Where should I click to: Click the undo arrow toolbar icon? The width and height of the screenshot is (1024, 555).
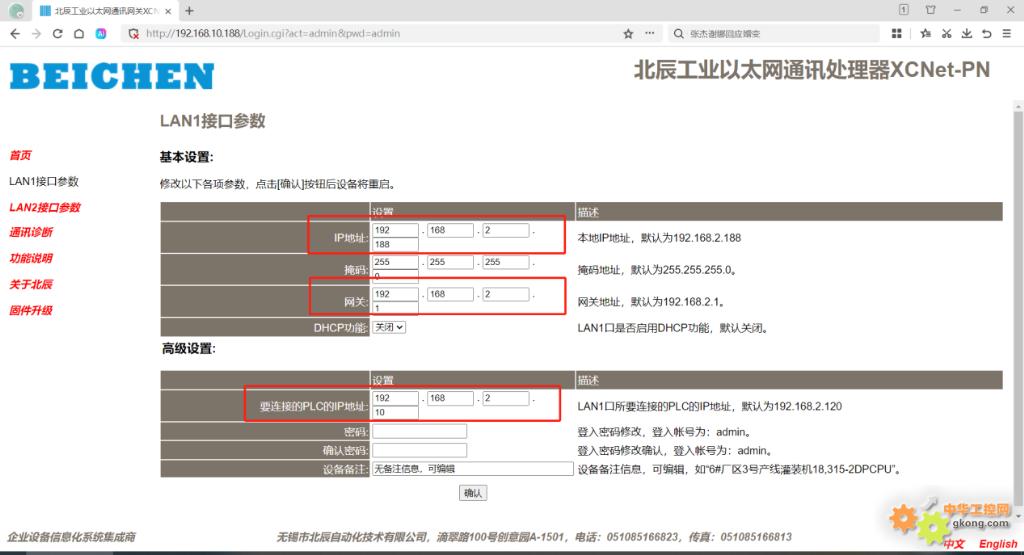pos(987,33)
